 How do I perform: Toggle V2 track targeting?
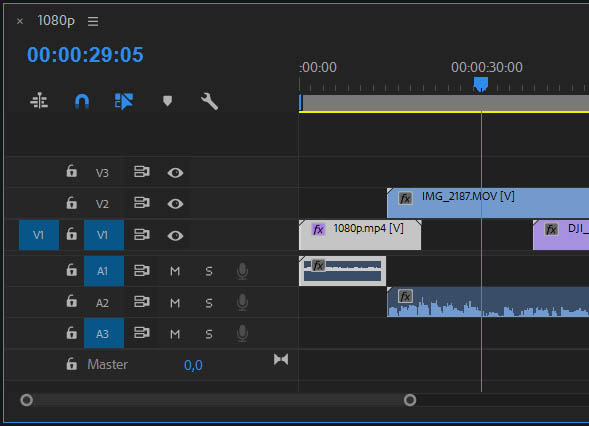[102, 204]
